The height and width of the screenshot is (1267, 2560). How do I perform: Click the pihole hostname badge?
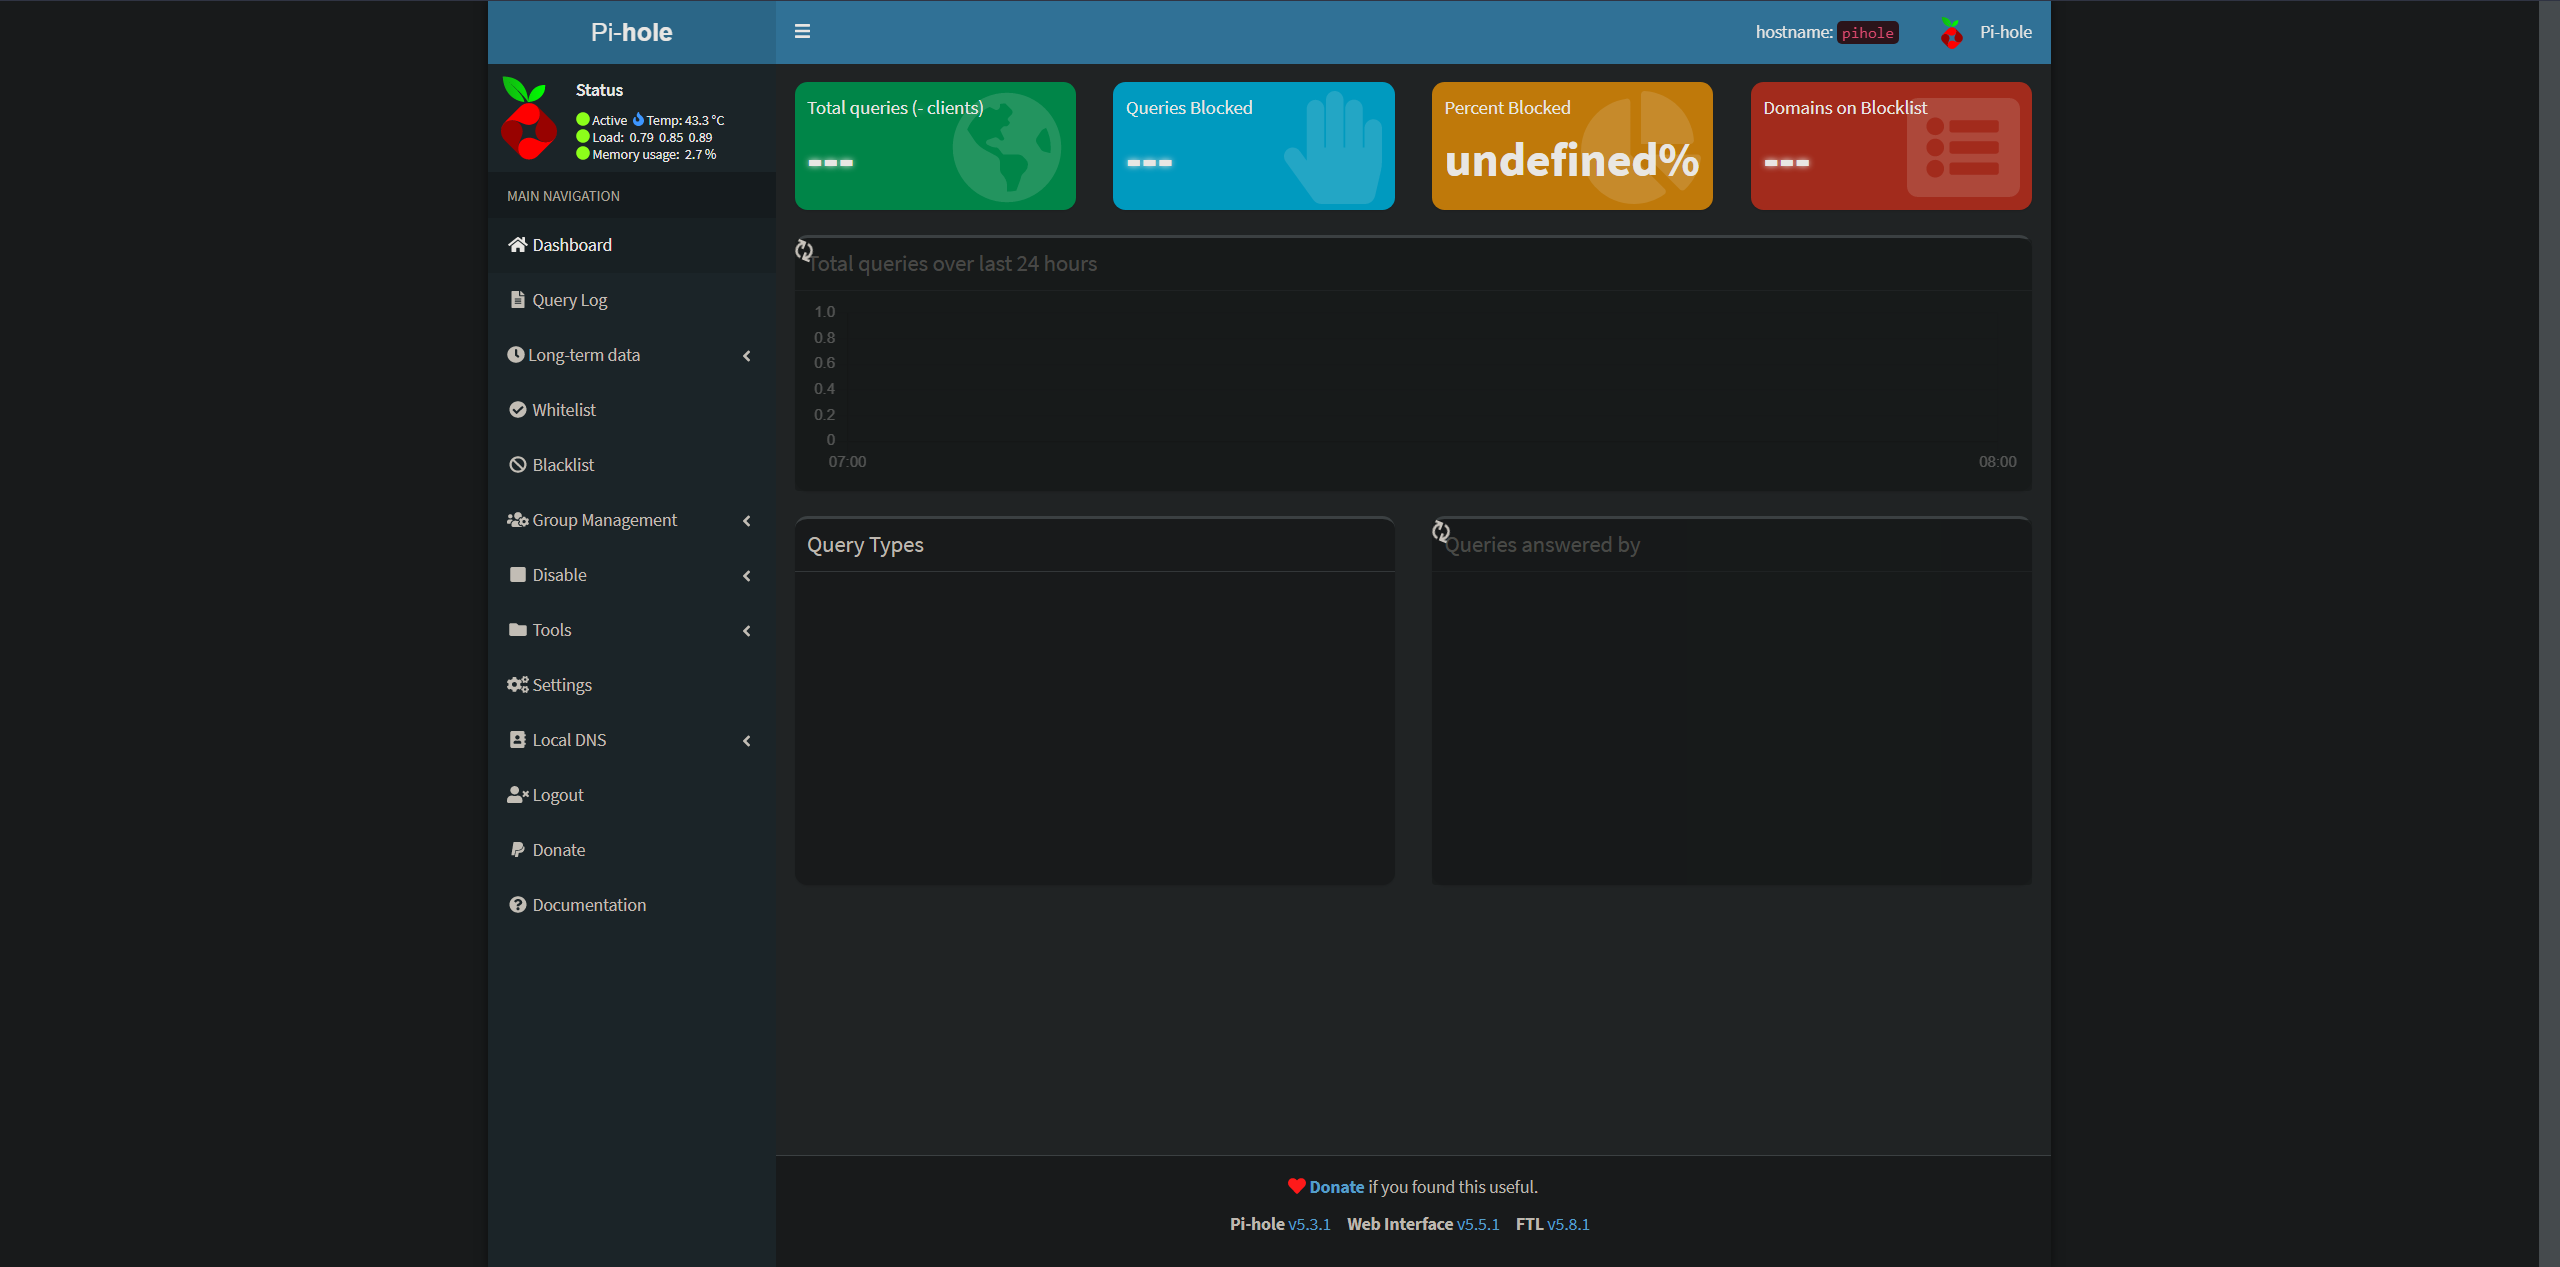1867,33
